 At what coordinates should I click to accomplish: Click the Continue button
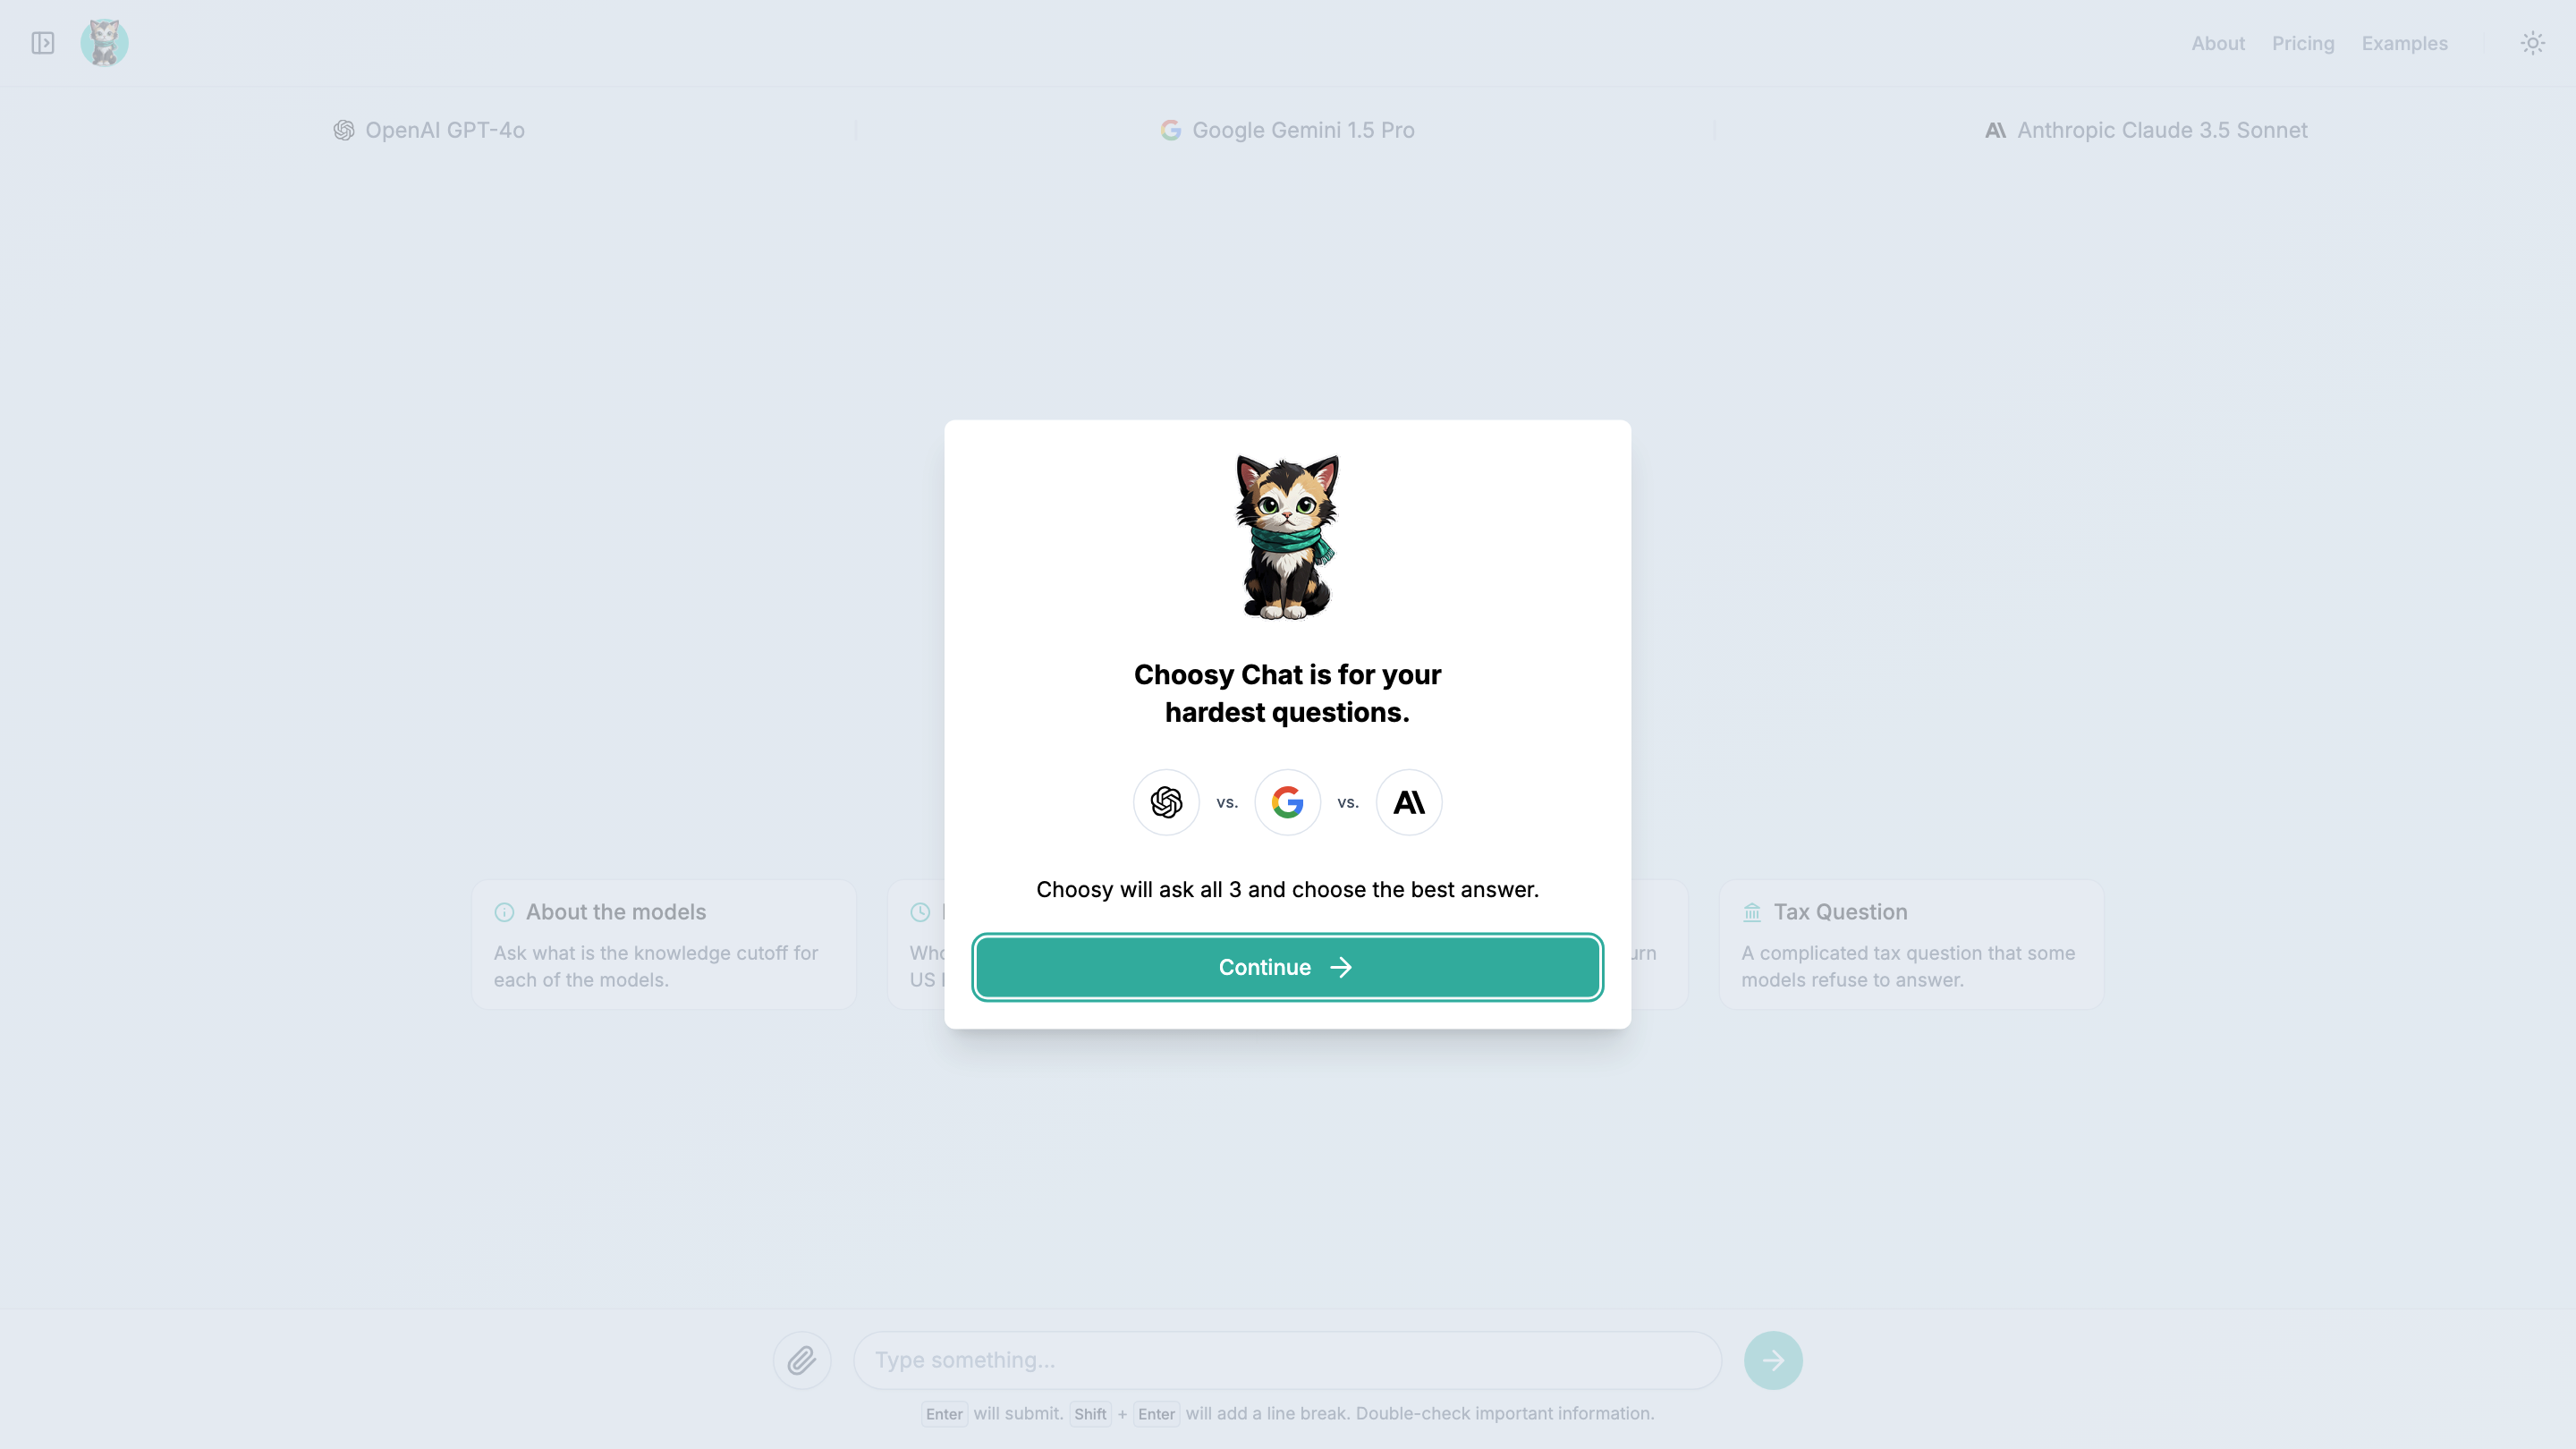pos(1288,967)
